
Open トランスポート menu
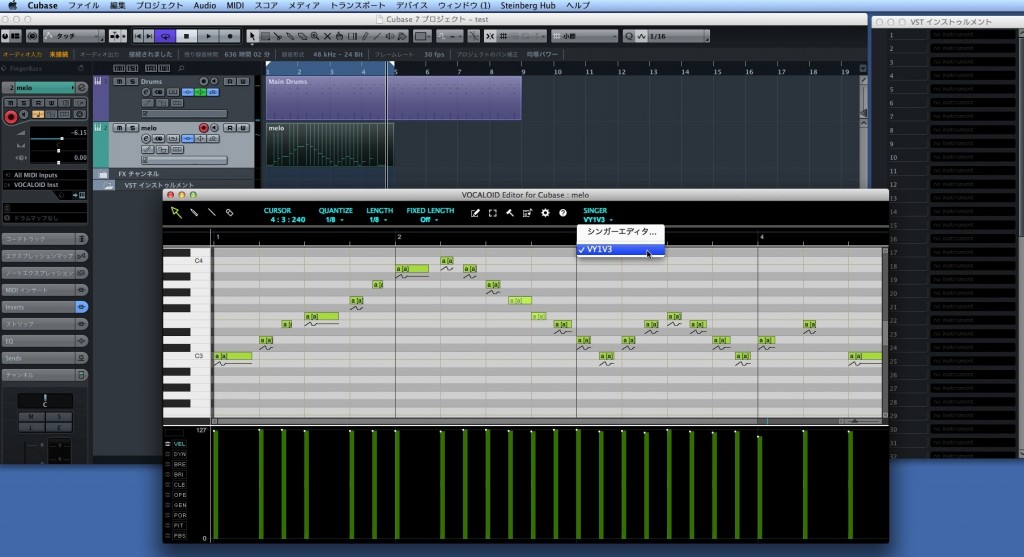tap(357, 5)
